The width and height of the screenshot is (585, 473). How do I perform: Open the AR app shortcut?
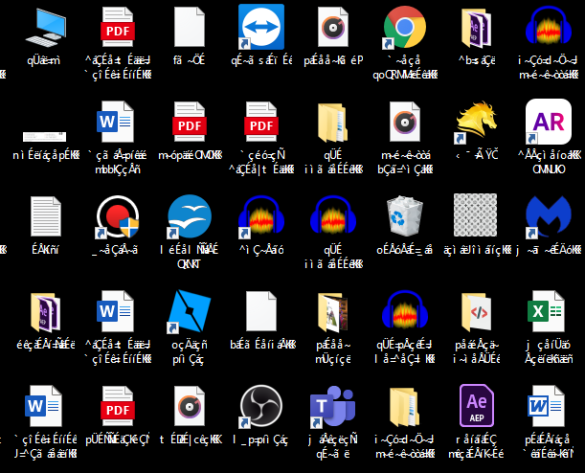548,122
